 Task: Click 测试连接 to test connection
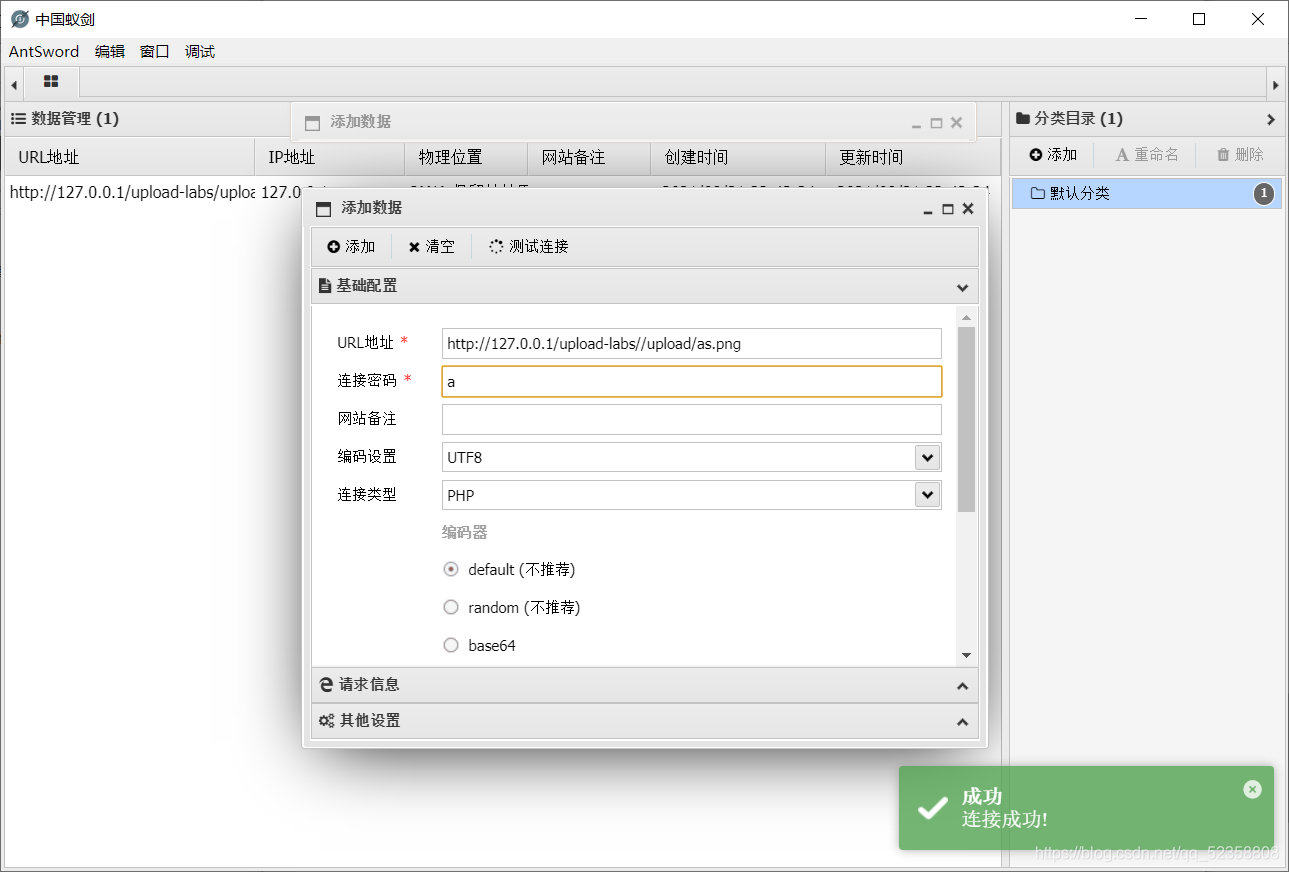[529, 247]
